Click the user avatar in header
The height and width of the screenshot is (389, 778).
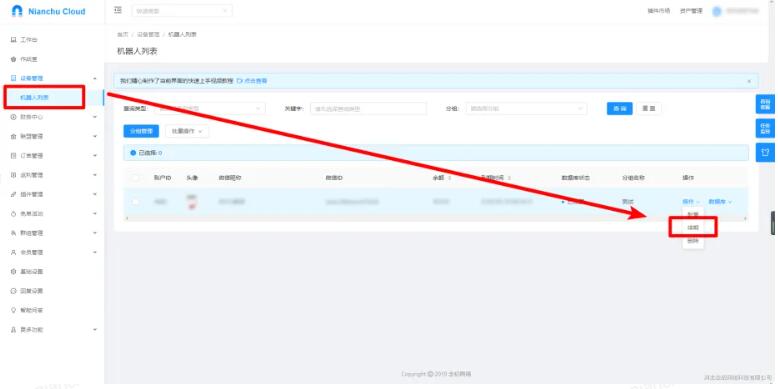click(x=716, y=11)
